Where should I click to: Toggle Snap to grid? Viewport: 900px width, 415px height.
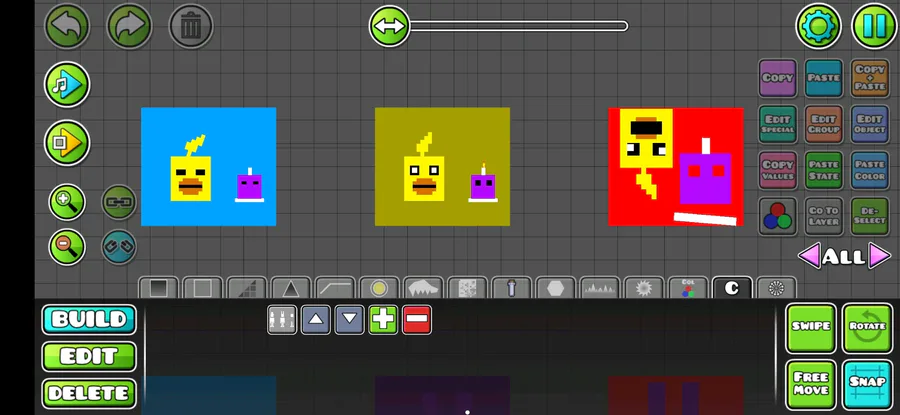(x=867, y=385)
